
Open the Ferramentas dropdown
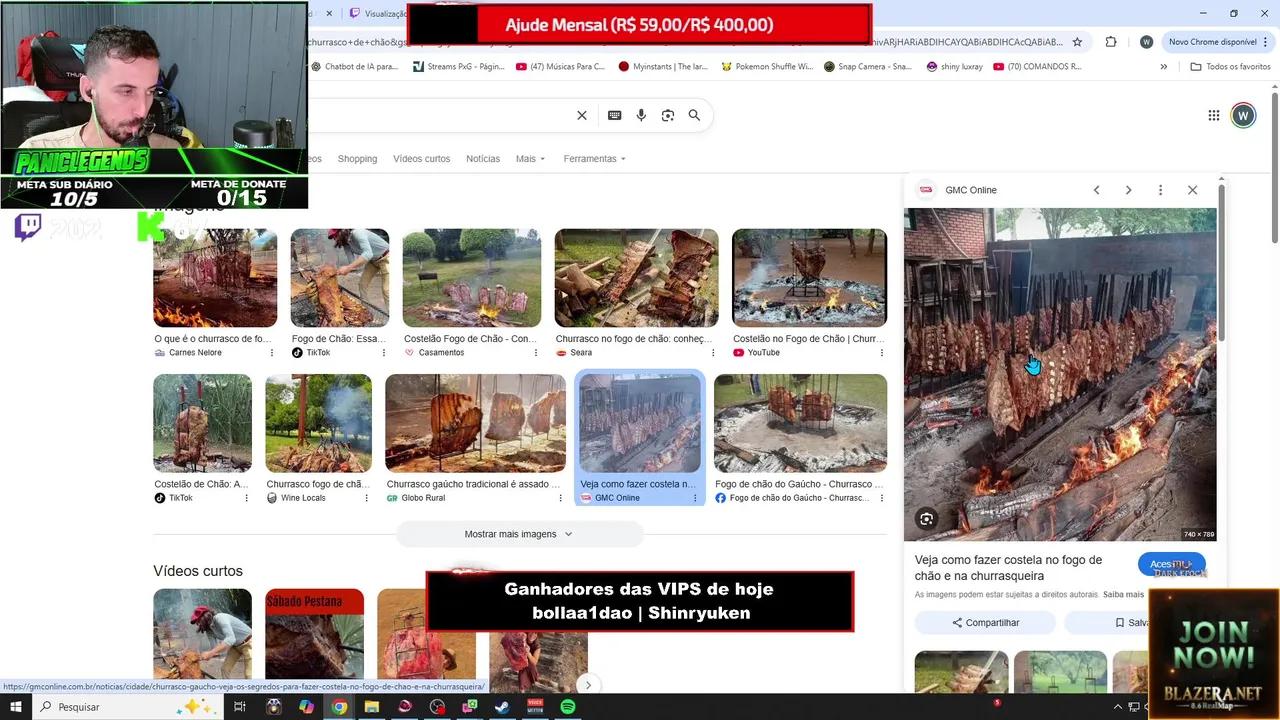[x=594, y=159]
